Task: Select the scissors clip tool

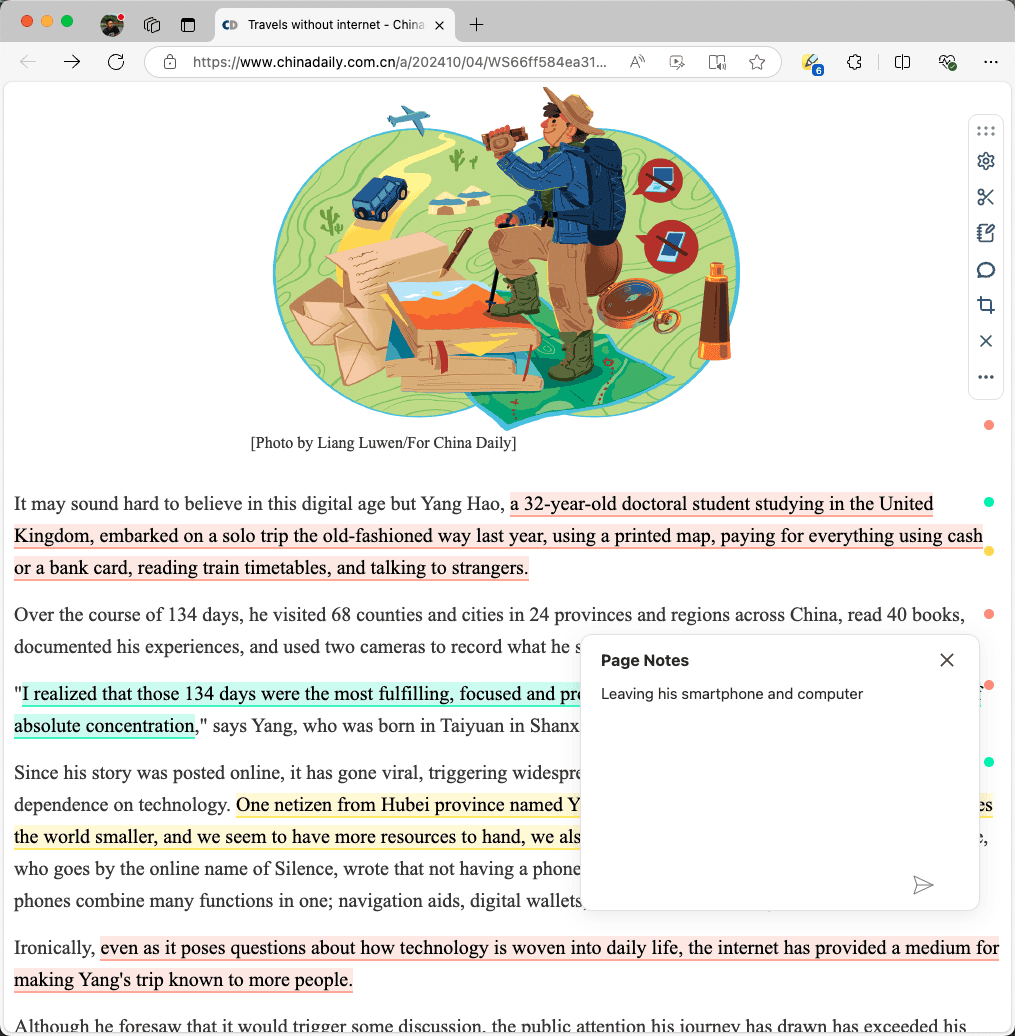Action: click(986, 197)
